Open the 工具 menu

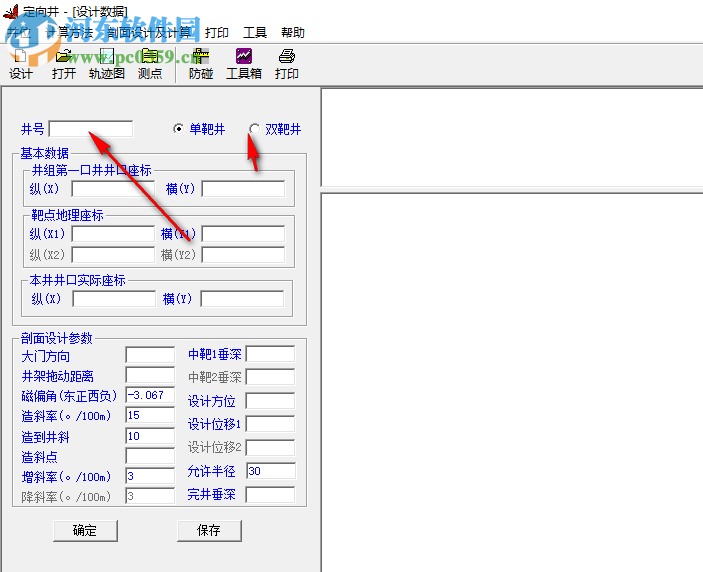pos(255,32)
